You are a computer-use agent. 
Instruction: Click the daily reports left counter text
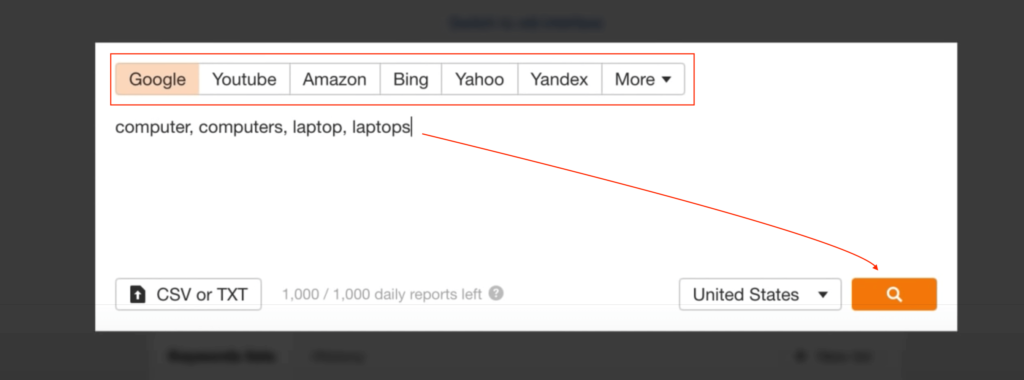click(382, 294)
